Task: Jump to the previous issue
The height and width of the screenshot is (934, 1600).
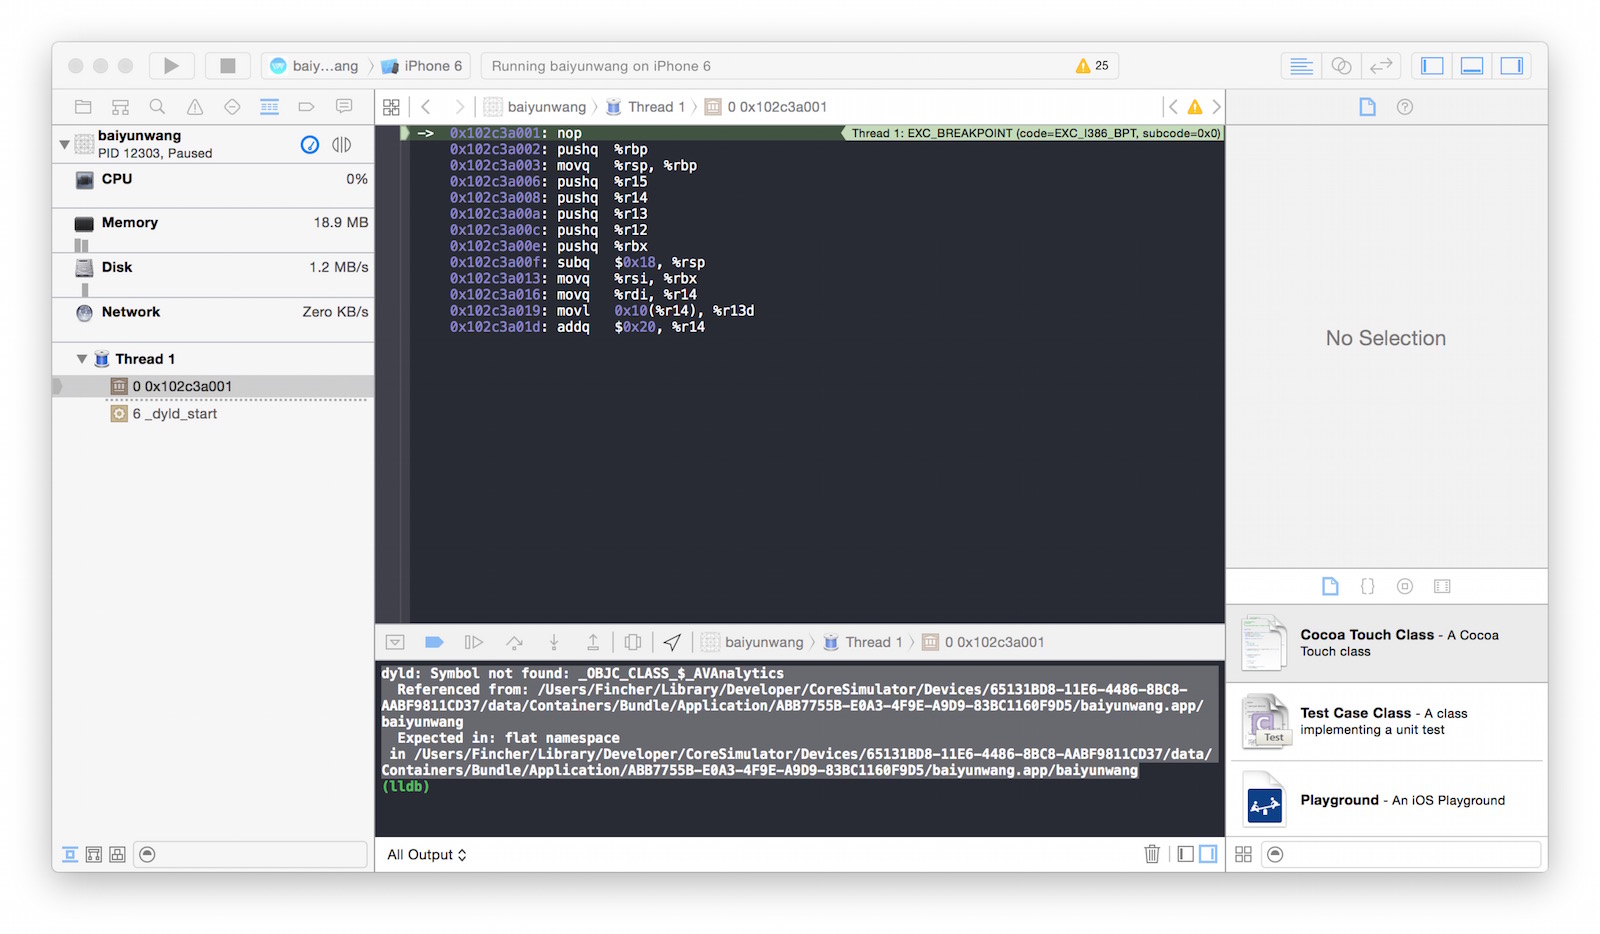Action: 1173,107
